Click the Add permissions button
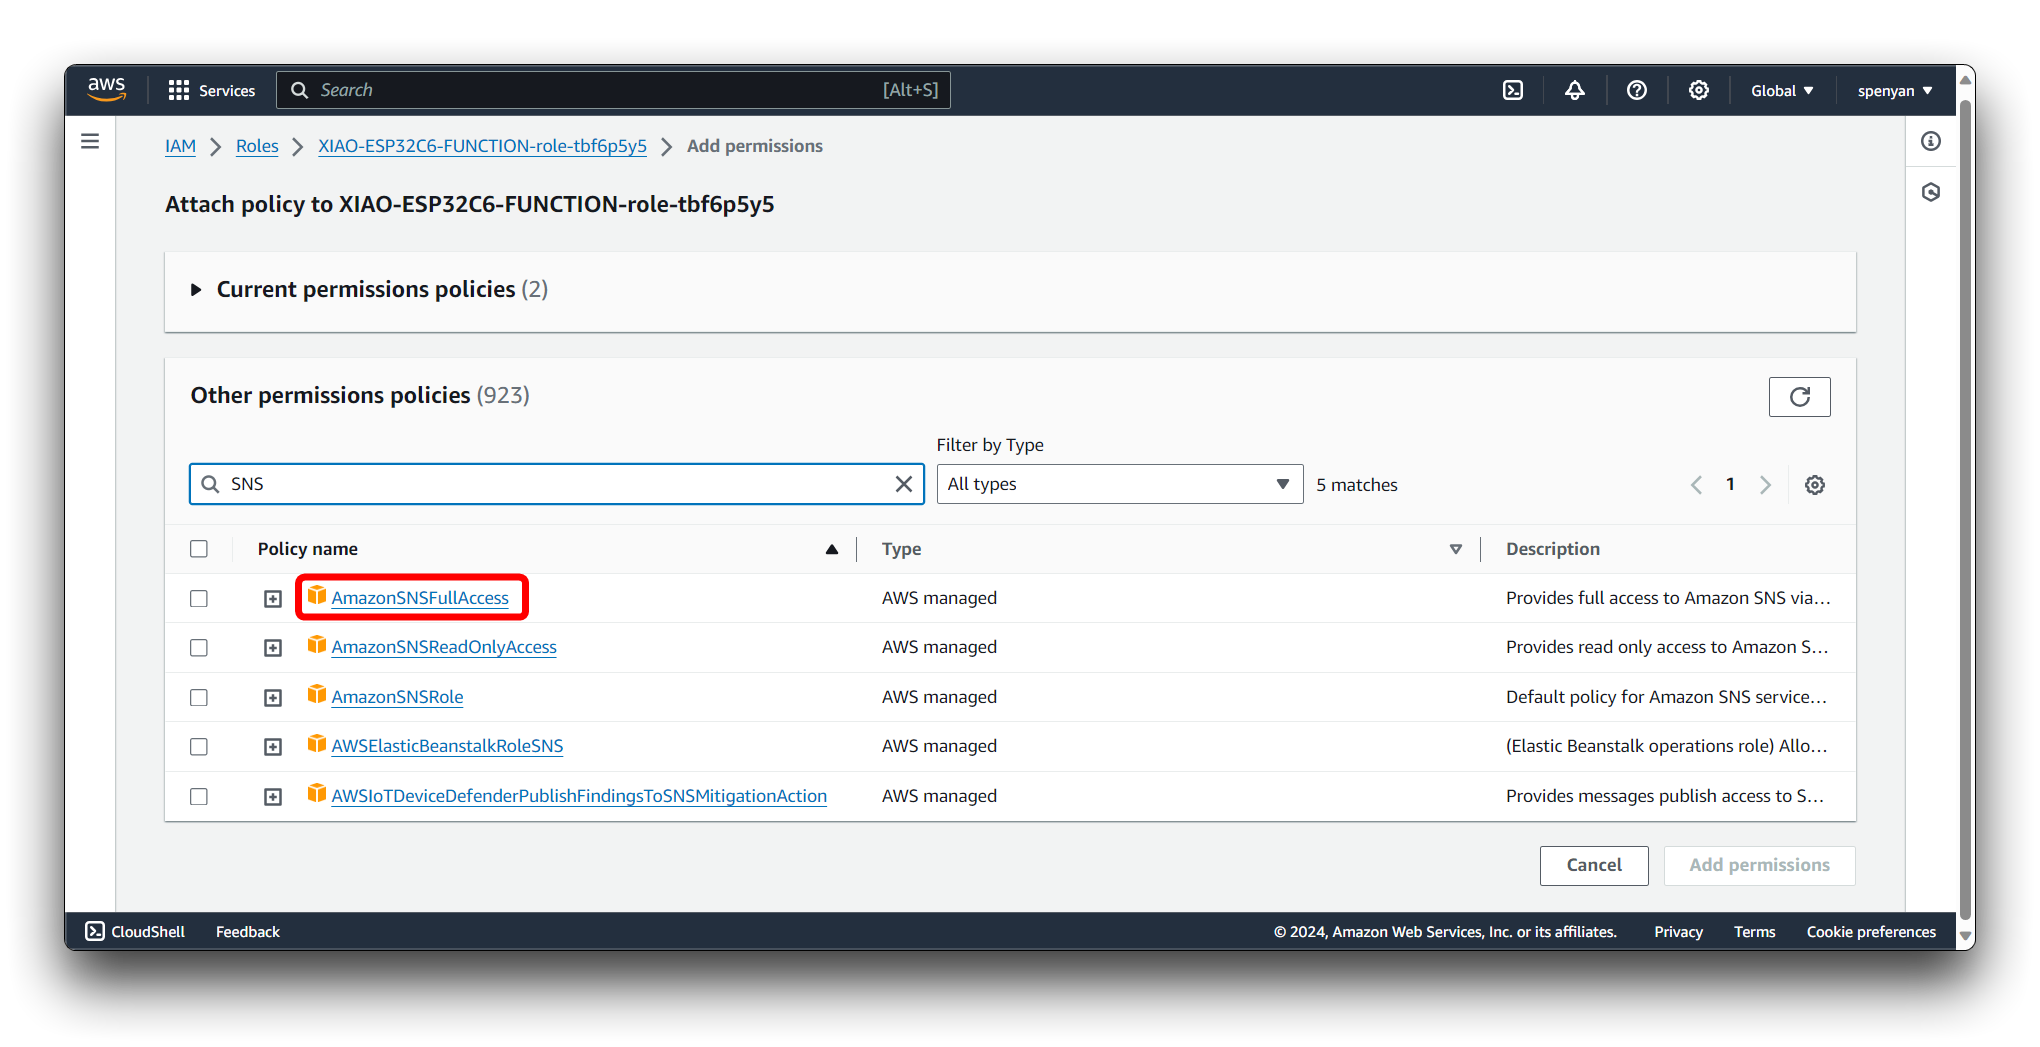 coord(1759,865)
